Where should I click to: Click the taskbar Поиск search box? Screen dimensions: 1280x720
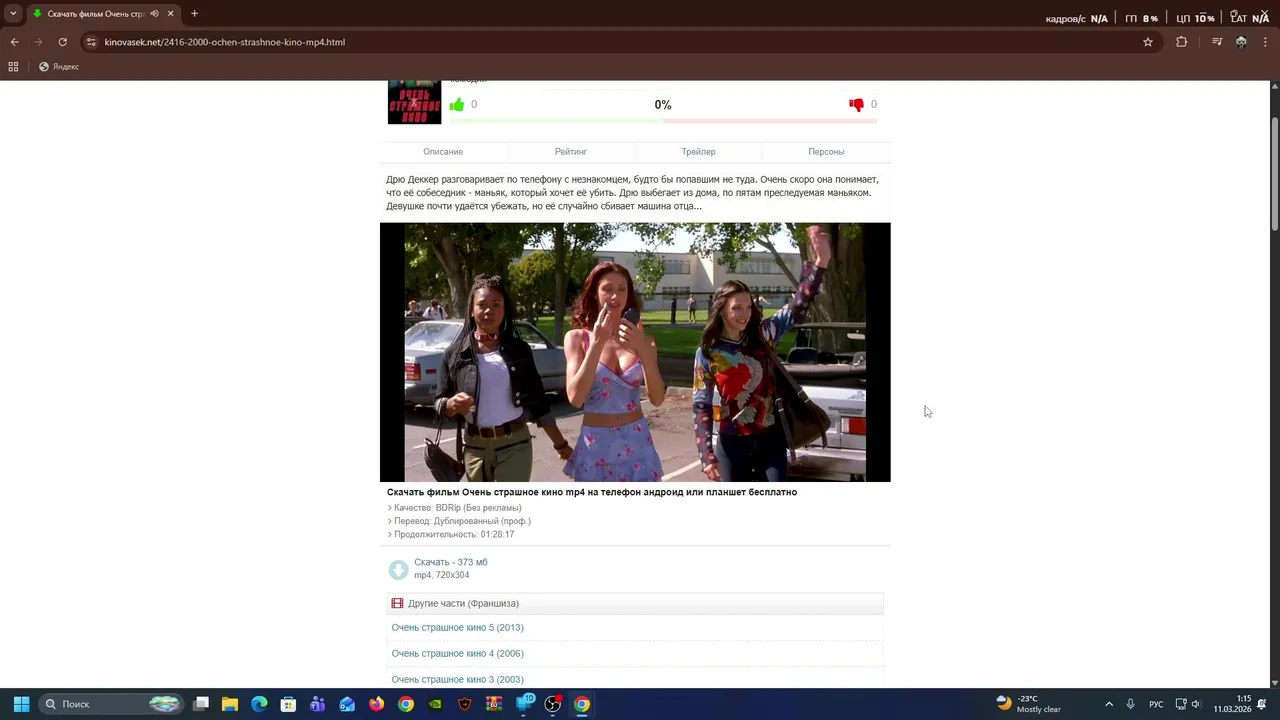coord(112,704)
